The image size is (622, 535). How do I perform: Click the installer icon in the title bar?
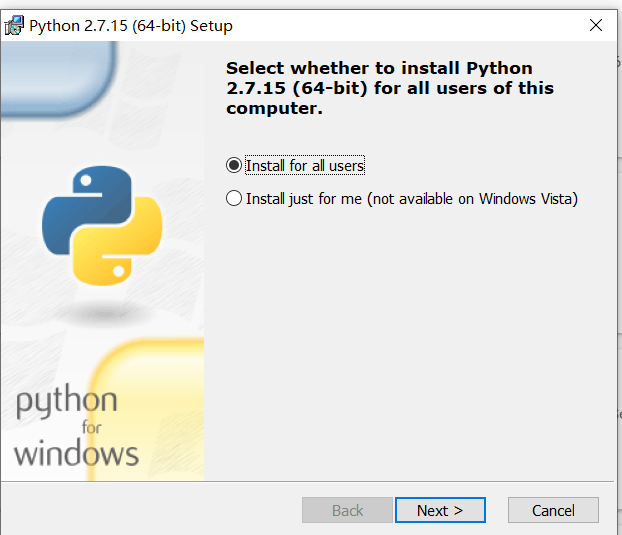click(15, 25)
